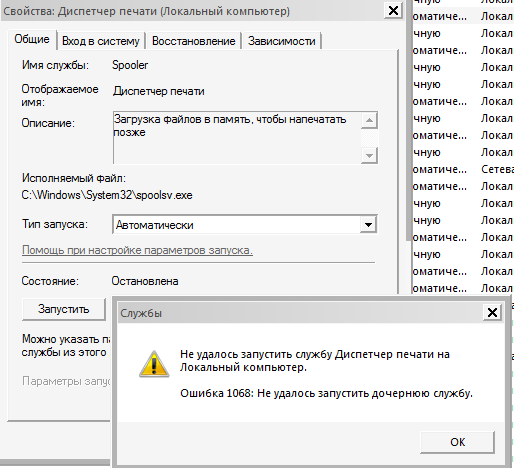This screenshot has width=514, height=468.
Task: Click the yellow warning icon in error dialog
Action: 154,364
